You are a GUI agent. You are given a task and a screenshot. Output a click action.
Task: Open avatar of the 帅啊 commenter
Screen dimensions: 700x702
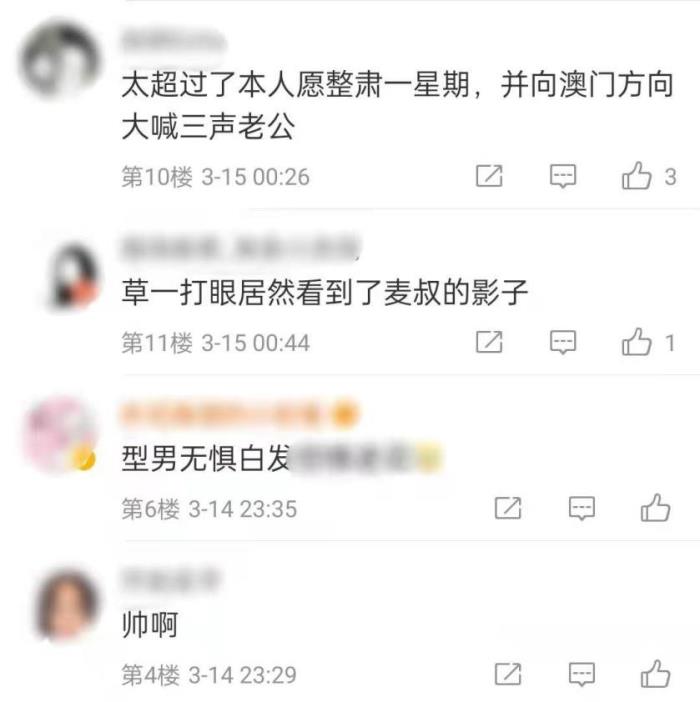tap(67, 604)
